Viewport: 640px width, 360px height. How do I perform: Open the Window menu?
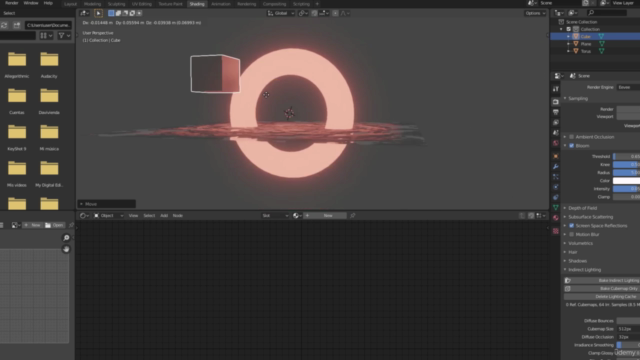click(x=31, y=3)
